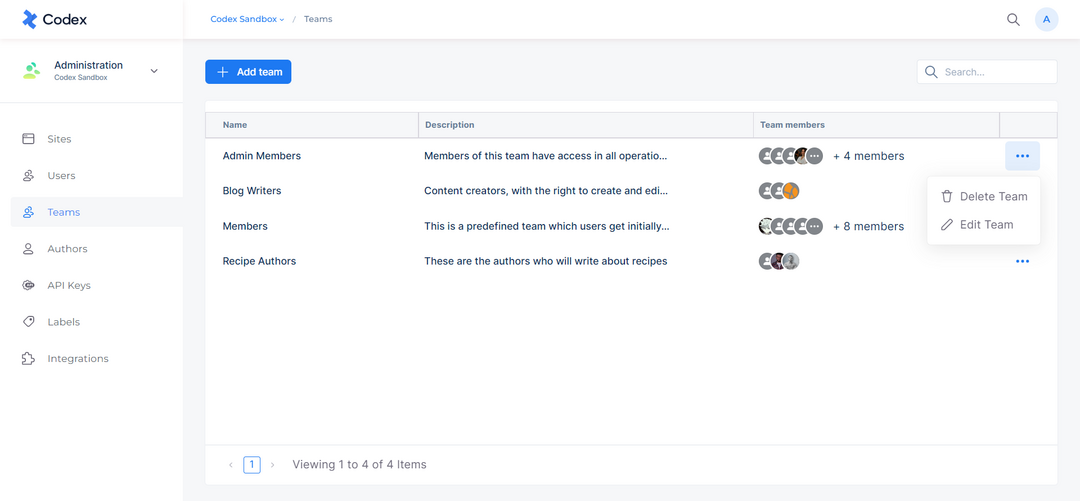
Task: Click "Viewing 1 to 4 of 4 Items" text
Action: tap(360, 465)
